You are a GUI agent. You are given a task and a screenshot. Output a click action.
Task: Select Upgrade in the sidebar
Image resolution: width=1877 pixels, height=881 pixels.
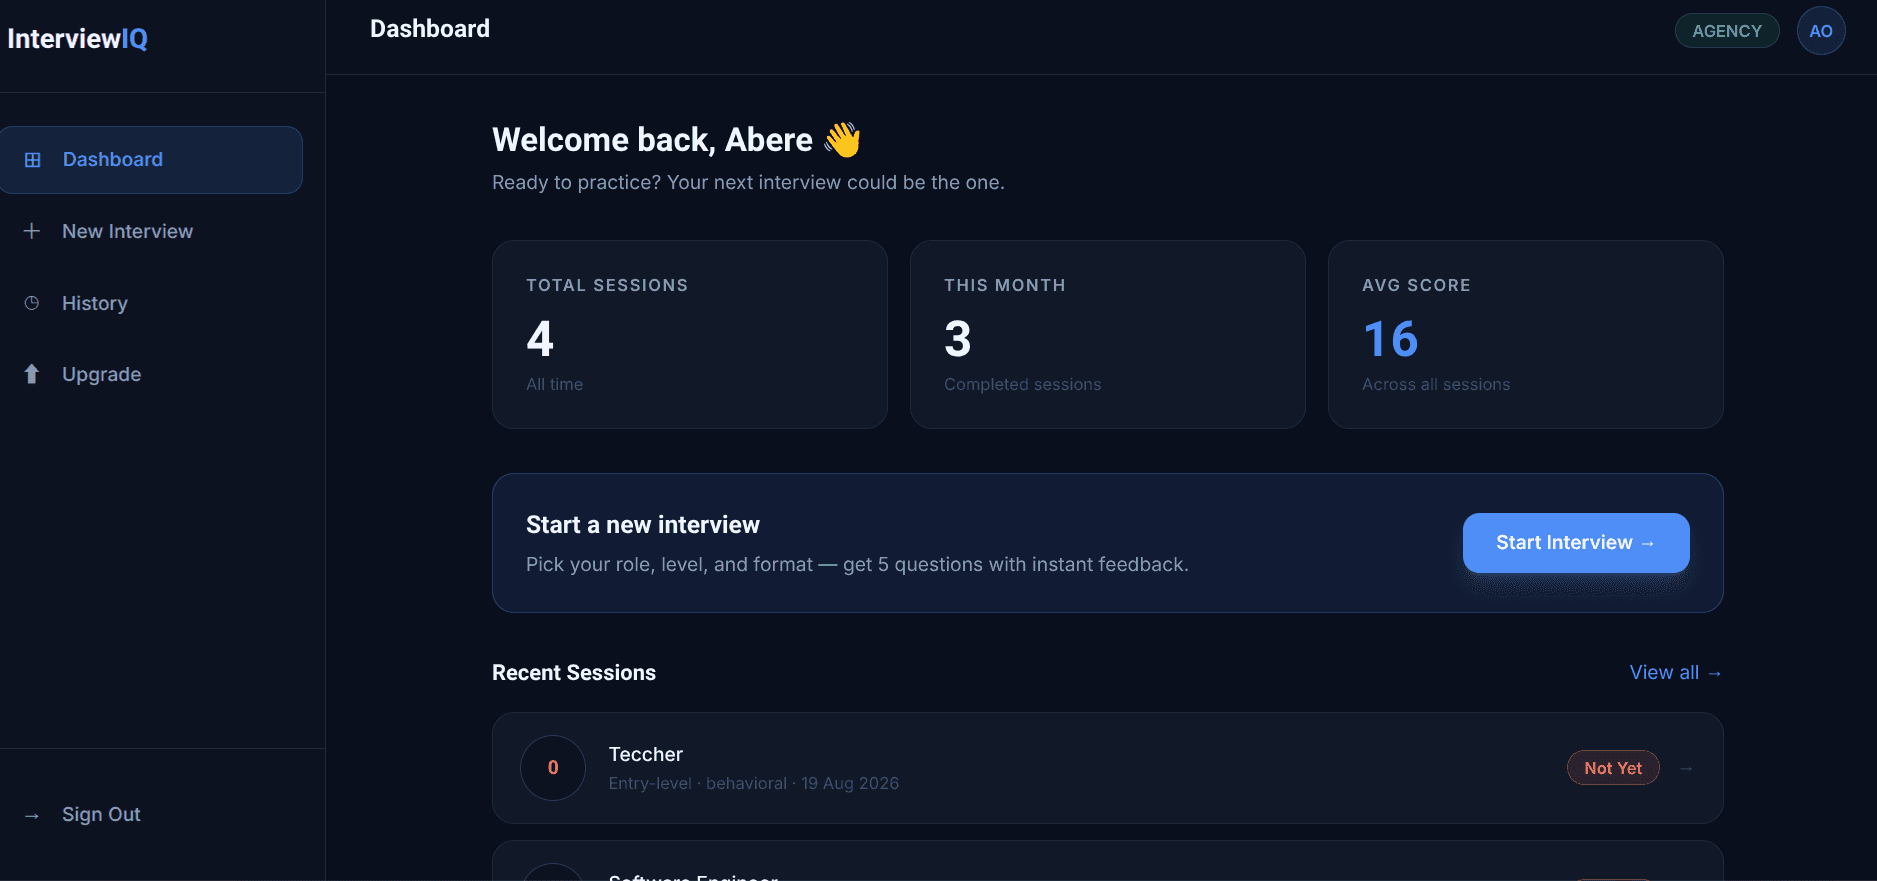151,374
